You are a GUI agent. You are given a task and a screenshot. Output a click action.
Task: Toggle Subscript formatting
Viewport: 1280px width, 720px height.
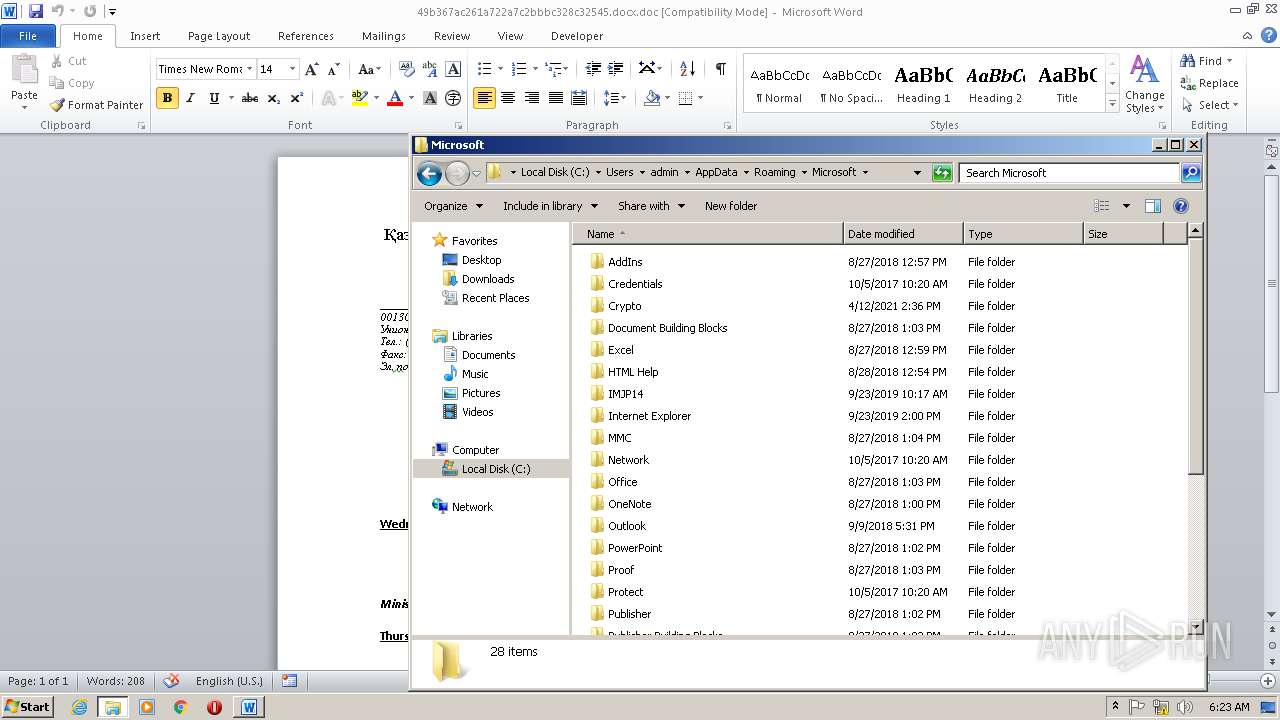tap(274, 98)
